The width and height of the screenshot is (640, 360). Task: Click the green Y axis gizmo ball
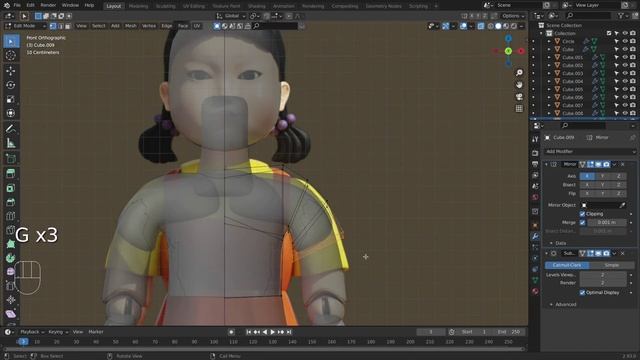pyautogui.click(x=508, y=51)
